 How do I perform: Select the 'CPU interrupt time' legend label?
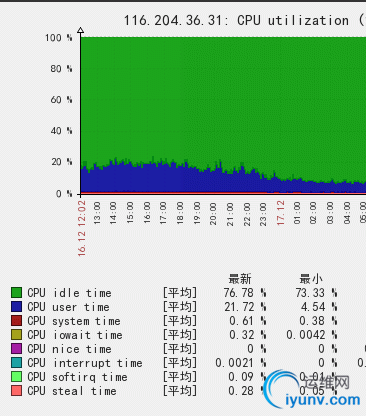coord(85,363)
